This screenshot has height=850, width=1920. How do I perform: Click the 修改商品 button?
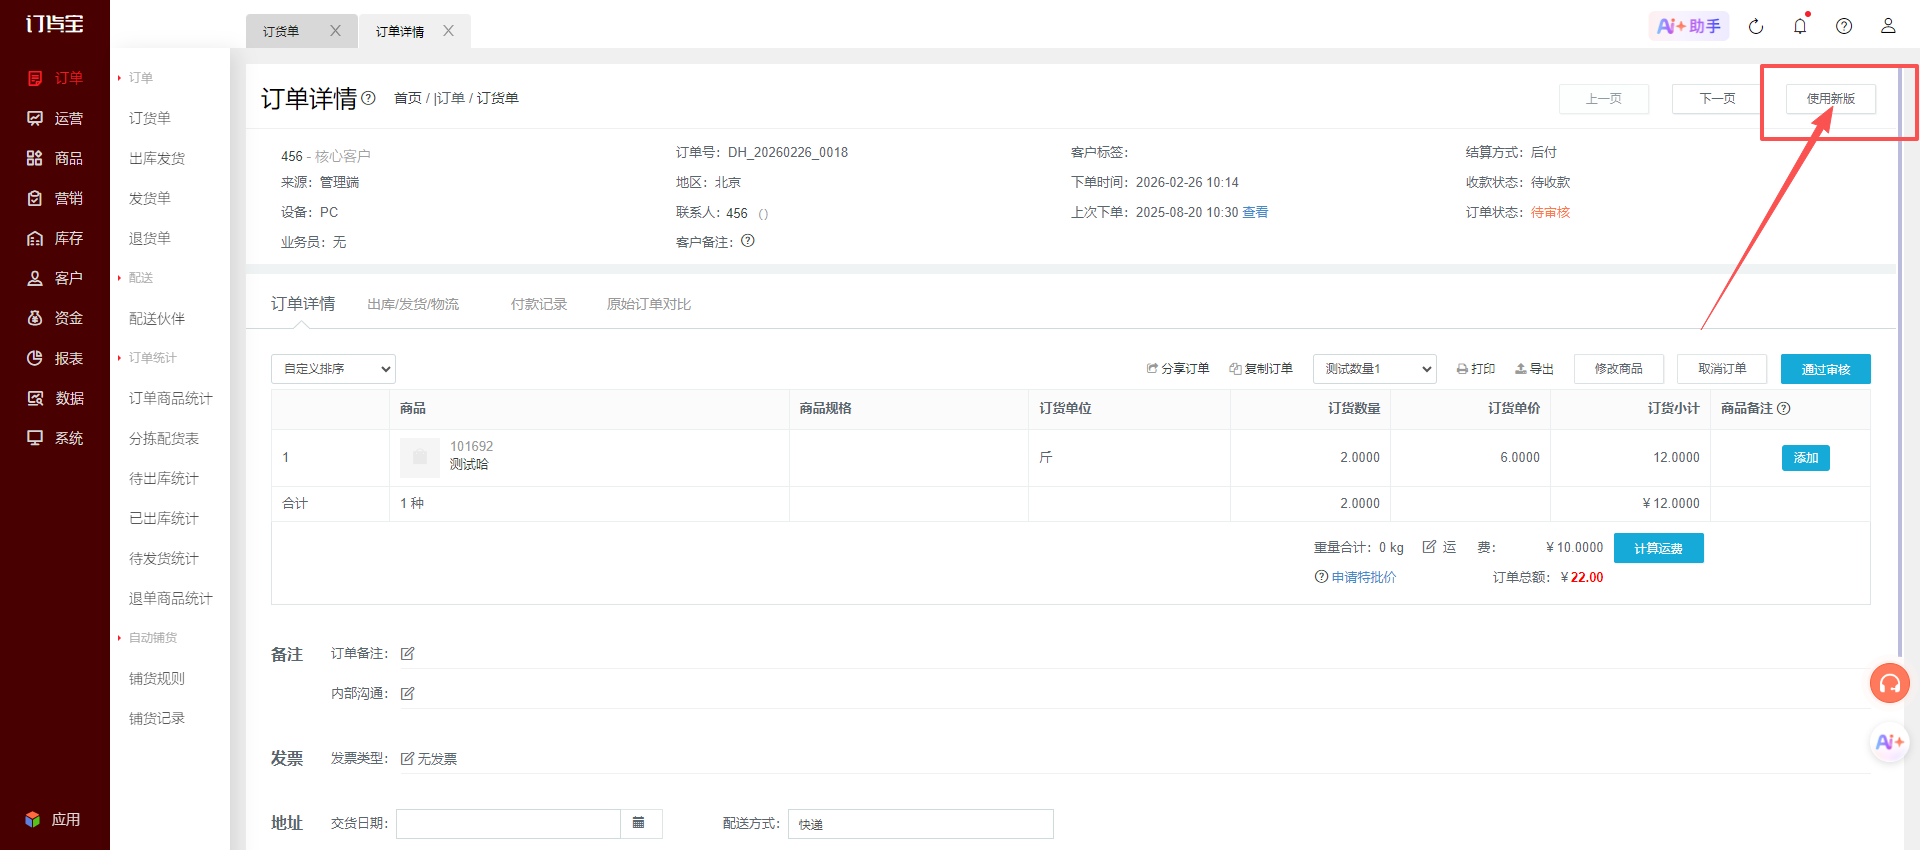click(1619, 369)
